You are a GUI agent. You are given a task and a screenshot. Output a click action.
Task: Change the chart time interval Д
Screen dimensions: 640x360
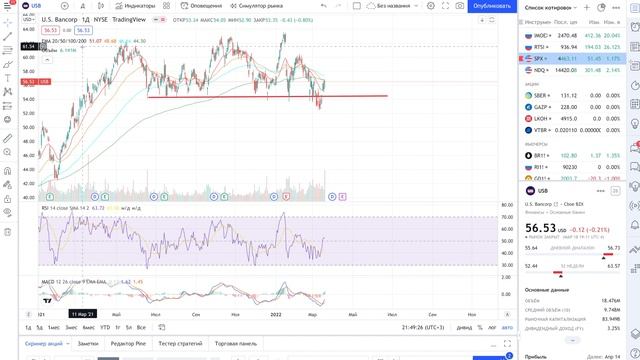[83, 6]
